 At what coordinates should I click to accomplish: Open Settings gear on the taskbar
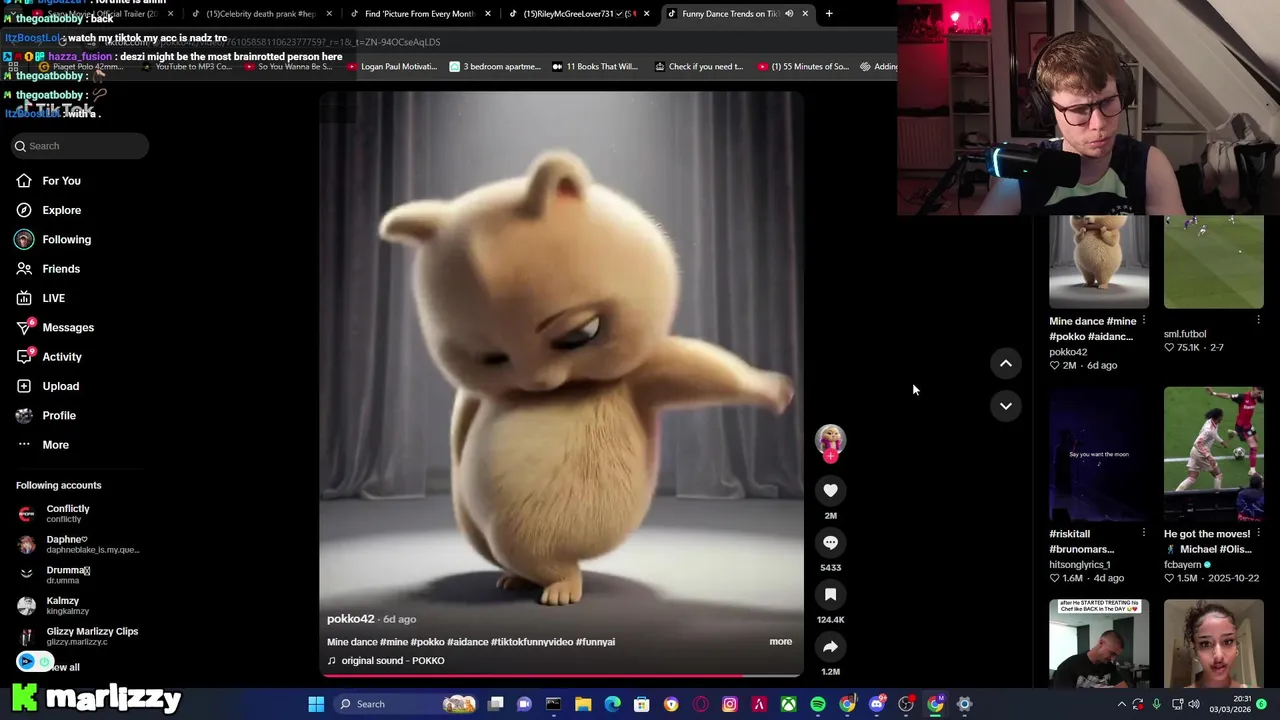tap(965, 704)
